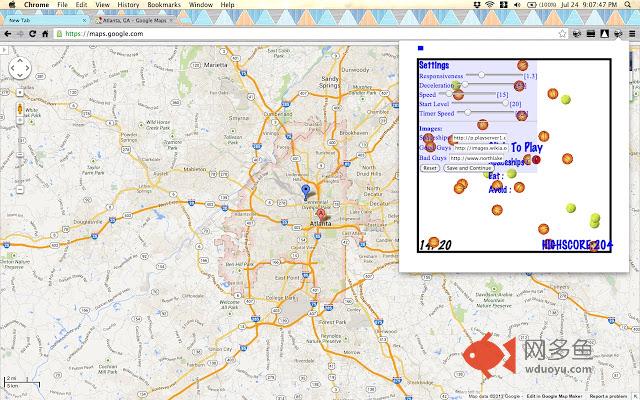The width and height of the screenshot is (640, 400).
Task: Switch to the New Tab tab
Action: [x=45, y=20]
